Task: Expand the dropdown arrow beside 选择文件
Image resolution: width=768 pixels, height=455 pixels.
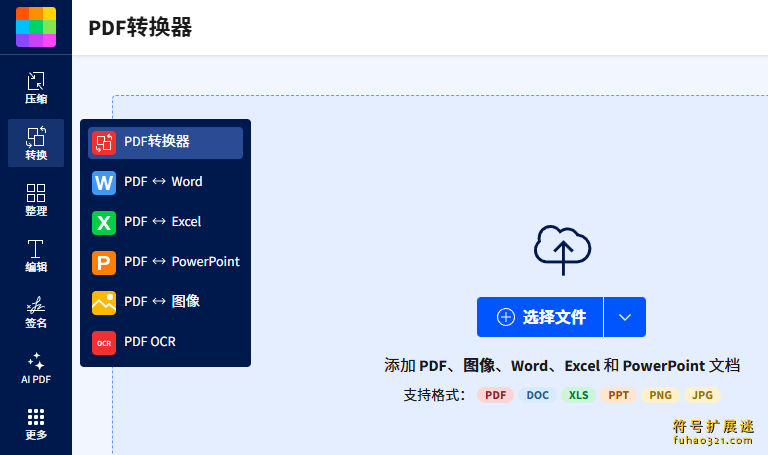Action: [x=625, y=317]
